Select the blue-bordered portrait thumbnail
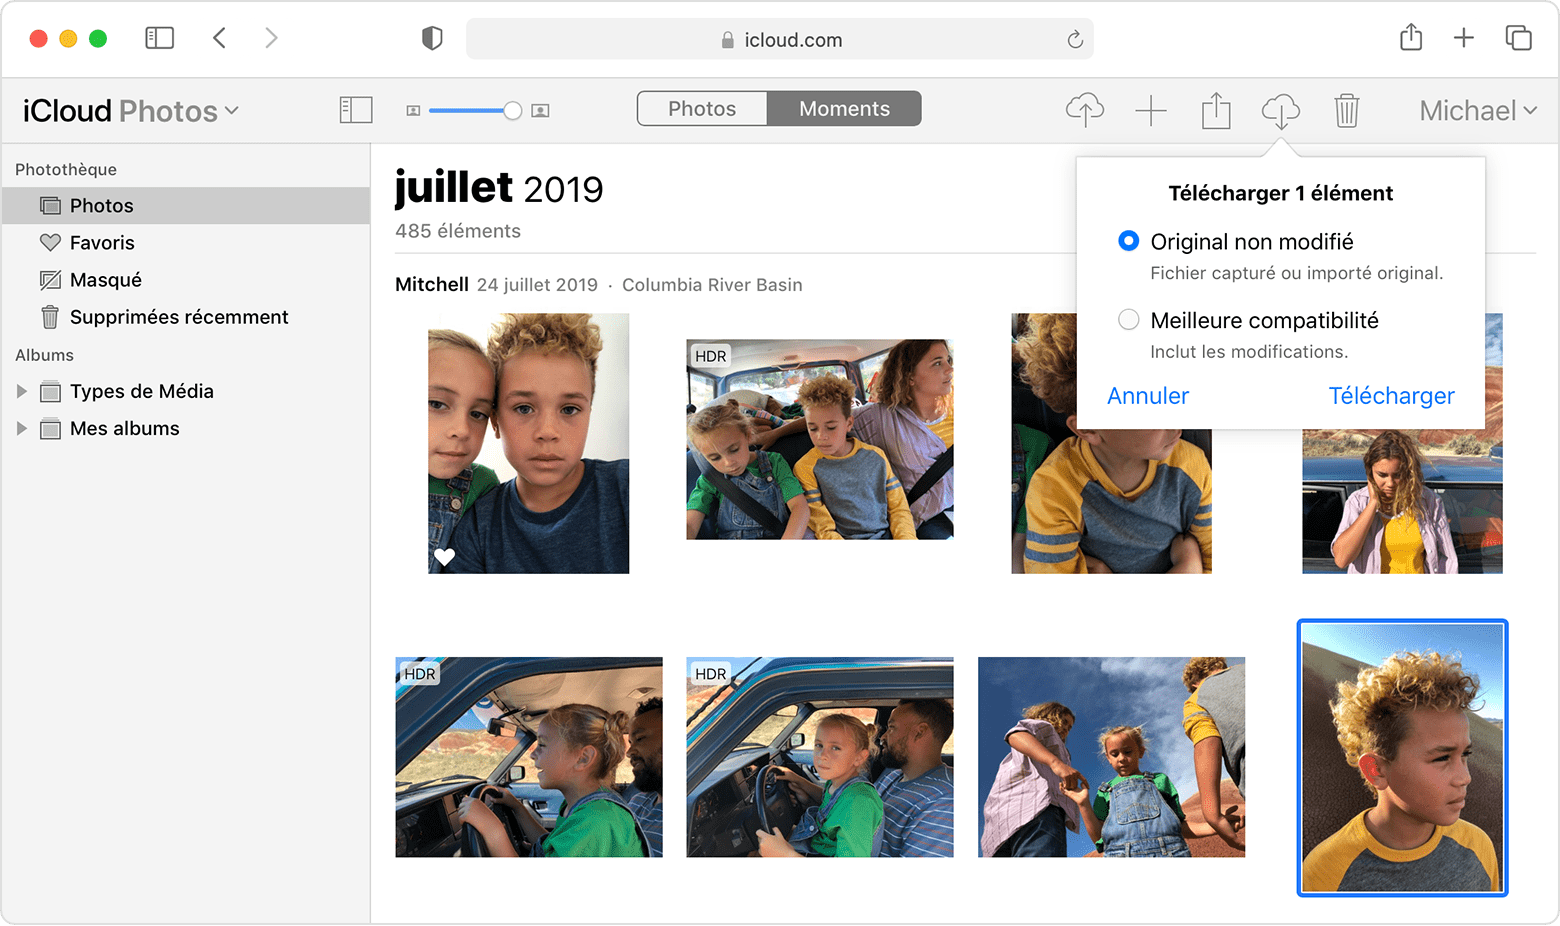Image resolution: width=1560 pixels, height=926 pixels. pyautogui.click(x=1401, y=758)
